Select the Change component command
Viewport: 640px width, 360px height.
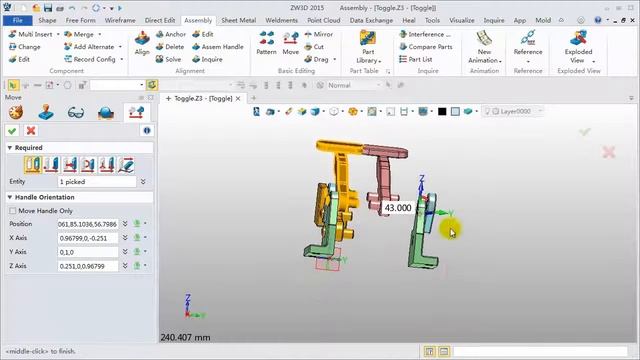(24, 47)
